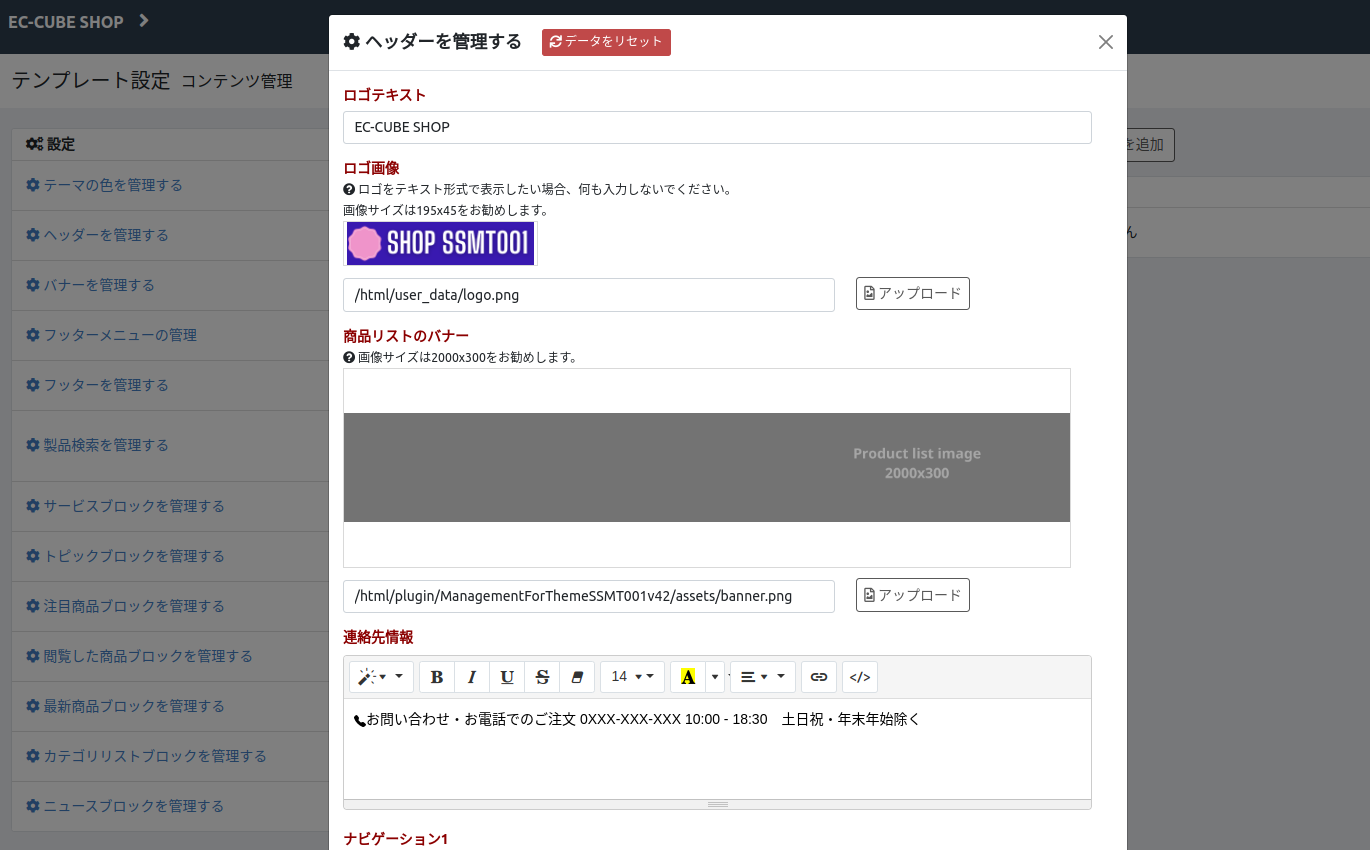
Task: Open the magic wand style dropdown
Action: click(381, 677)
